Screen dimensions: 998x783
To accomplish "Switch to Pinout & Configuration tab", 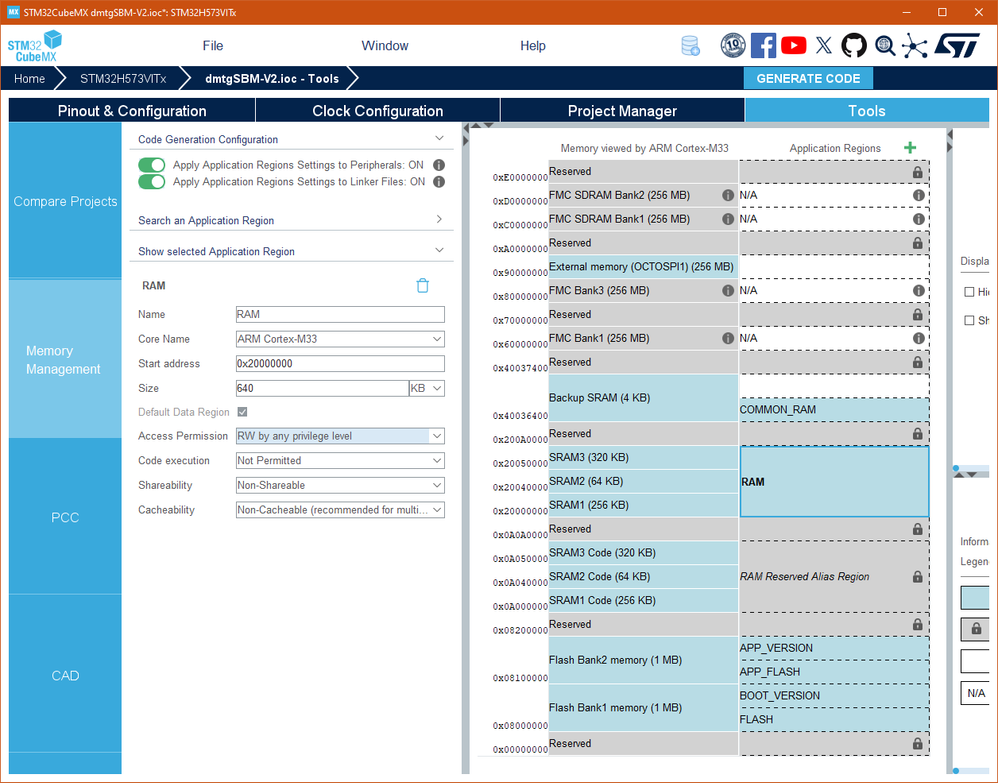I will click(132, 111).
